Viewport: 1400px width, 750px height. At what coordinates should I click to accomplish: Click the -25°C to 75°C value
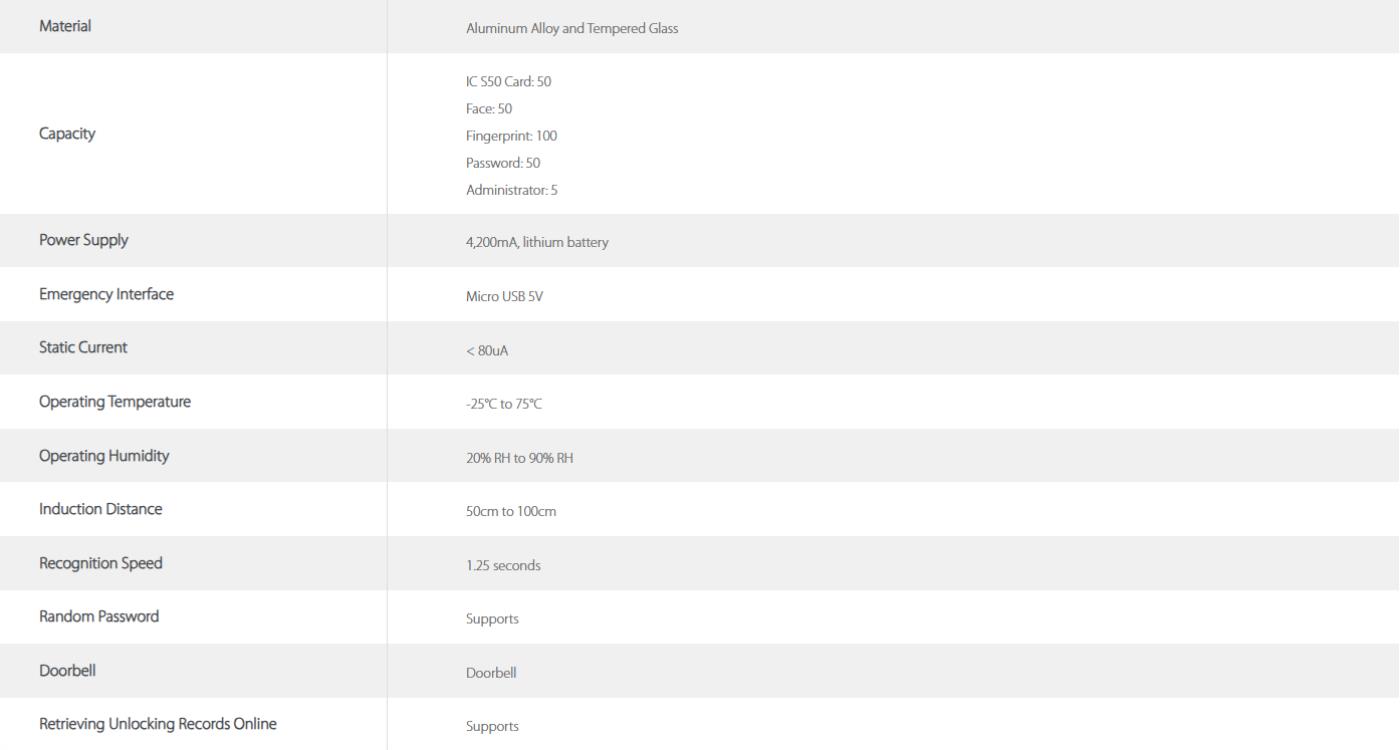[x=504, y=404]
